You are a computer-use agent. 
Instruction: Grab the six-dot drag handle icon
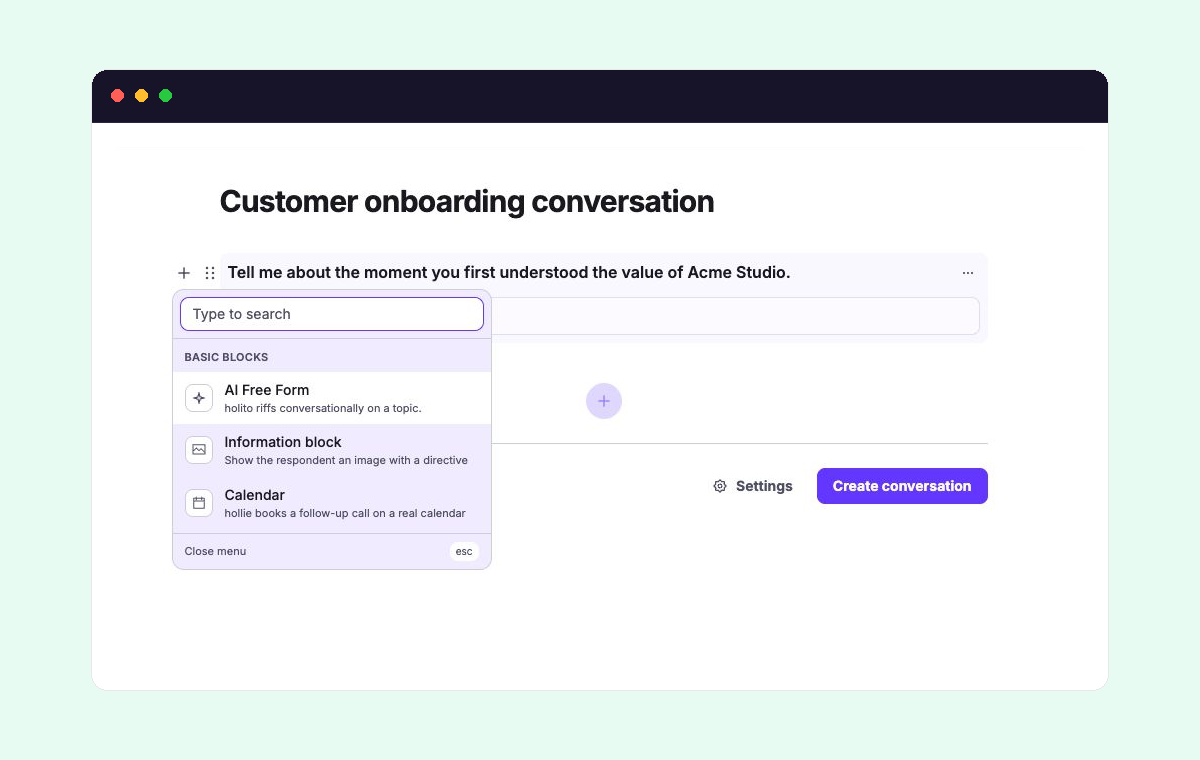(x=210, y=273)
